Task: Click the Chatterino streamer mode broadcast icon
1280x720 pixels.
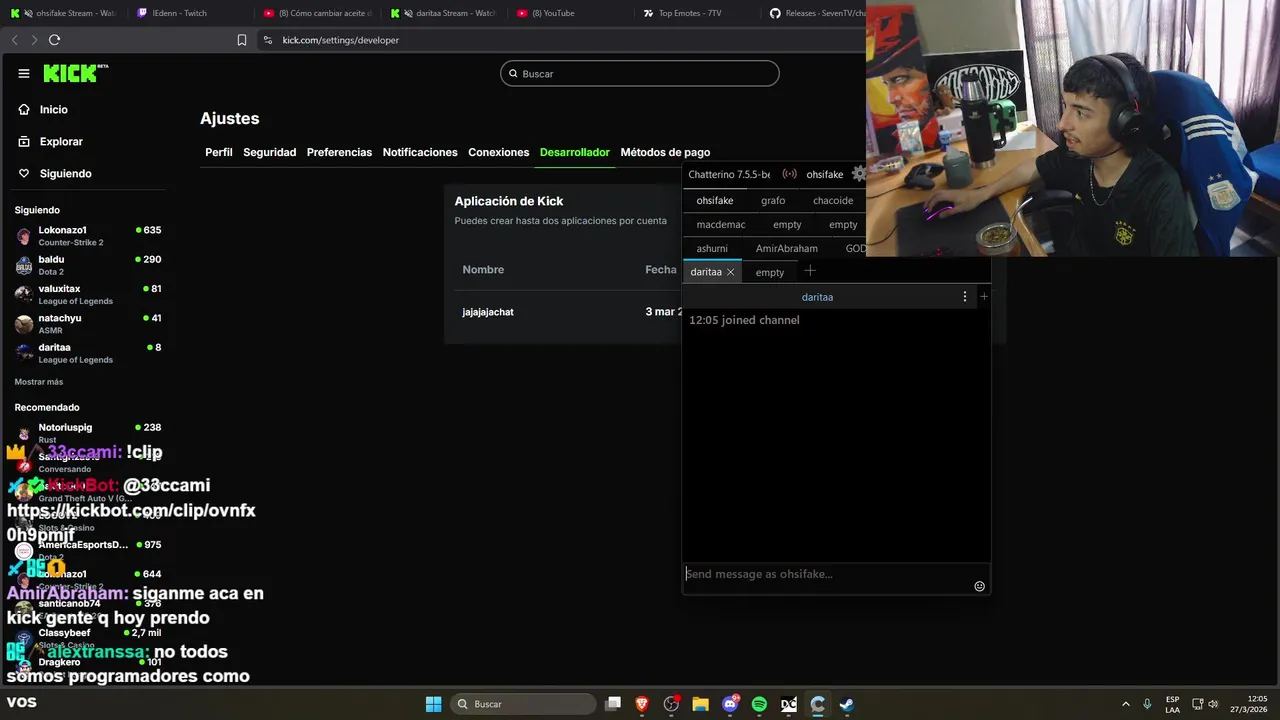Action: pos(789,174)
